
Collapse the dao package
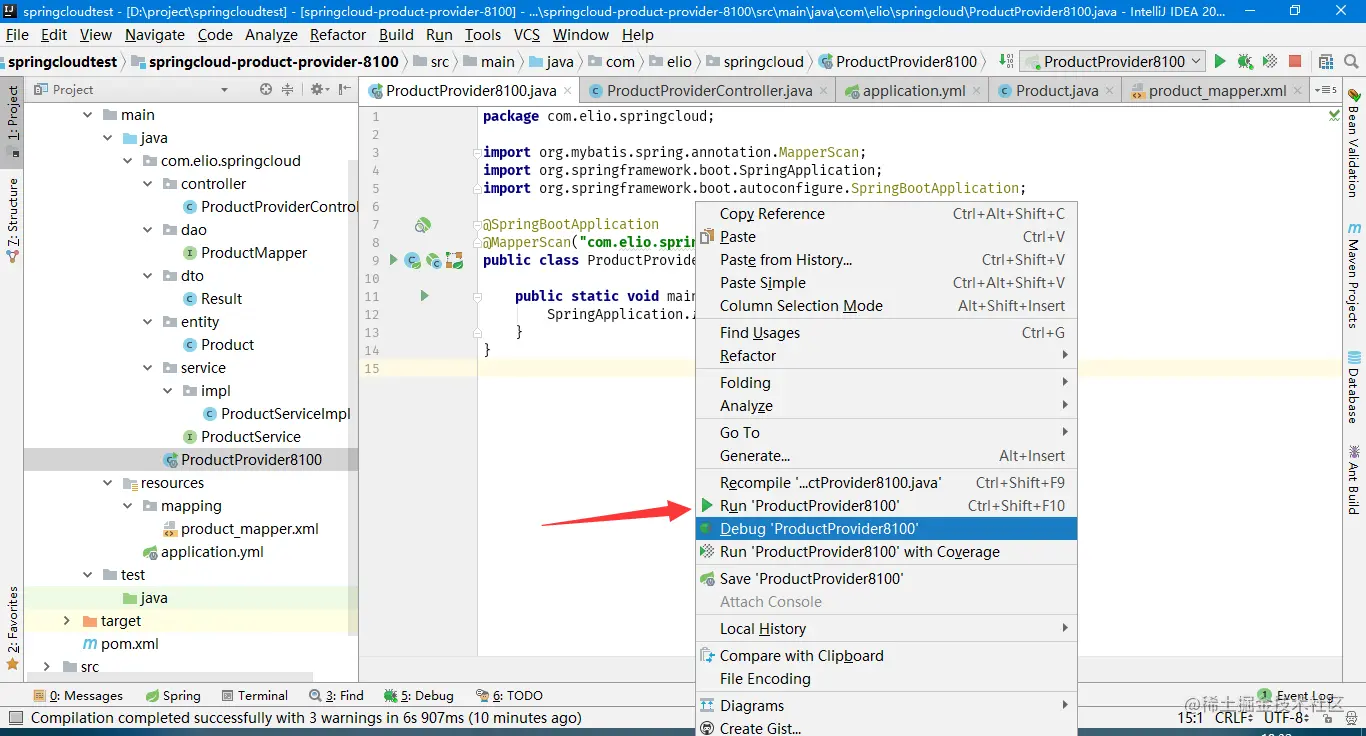(x=147, y=230)
